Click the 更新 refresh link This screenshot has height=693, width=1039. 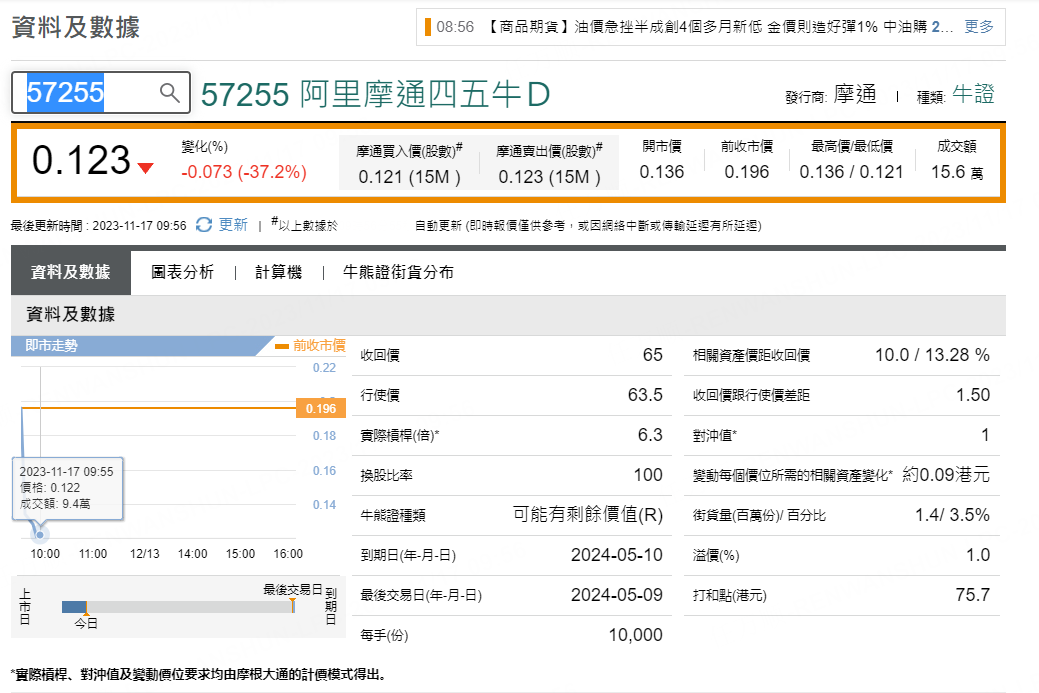coord(233,225)
